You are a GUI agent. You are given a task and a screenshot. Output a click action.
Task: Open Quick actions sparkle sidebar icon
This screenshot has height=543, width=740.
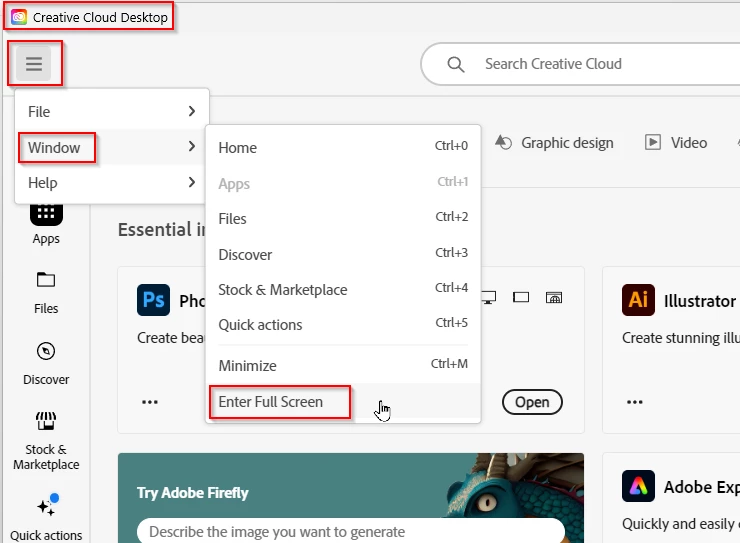[48, 505]
